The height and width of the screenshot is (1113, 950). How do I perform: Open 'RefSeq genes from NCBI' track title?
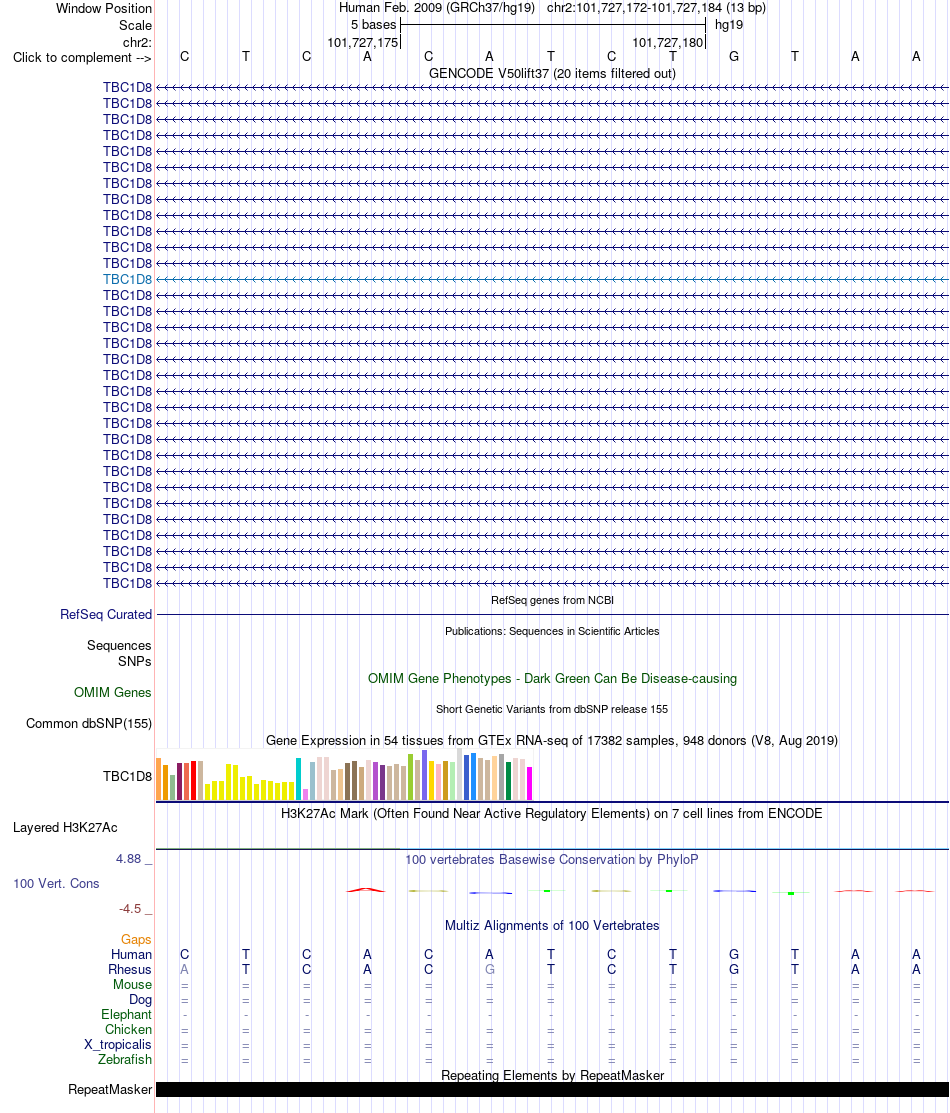point(552,601)
